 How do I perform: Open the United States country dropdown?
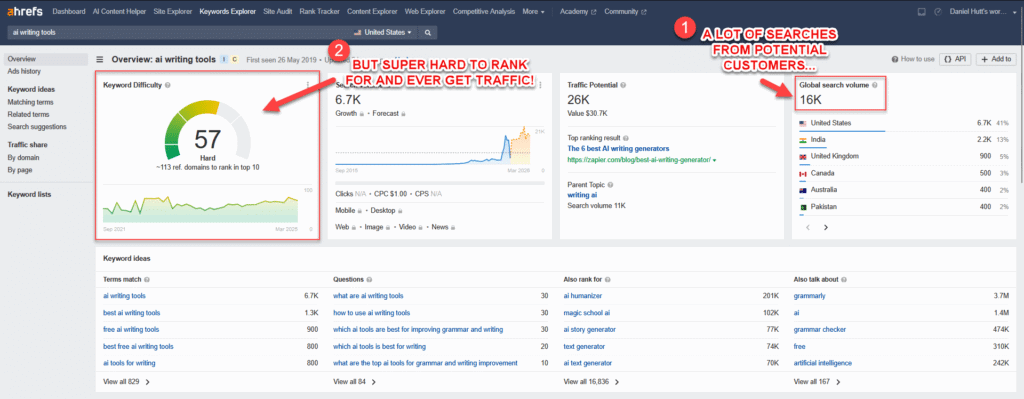pos(383,32)
